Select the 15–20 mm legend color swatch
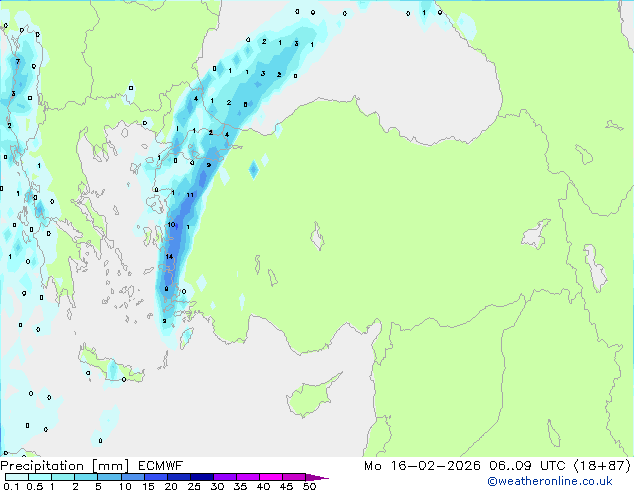Image resolution: width=634 pixels, height=490 pixels. [155, 477]
